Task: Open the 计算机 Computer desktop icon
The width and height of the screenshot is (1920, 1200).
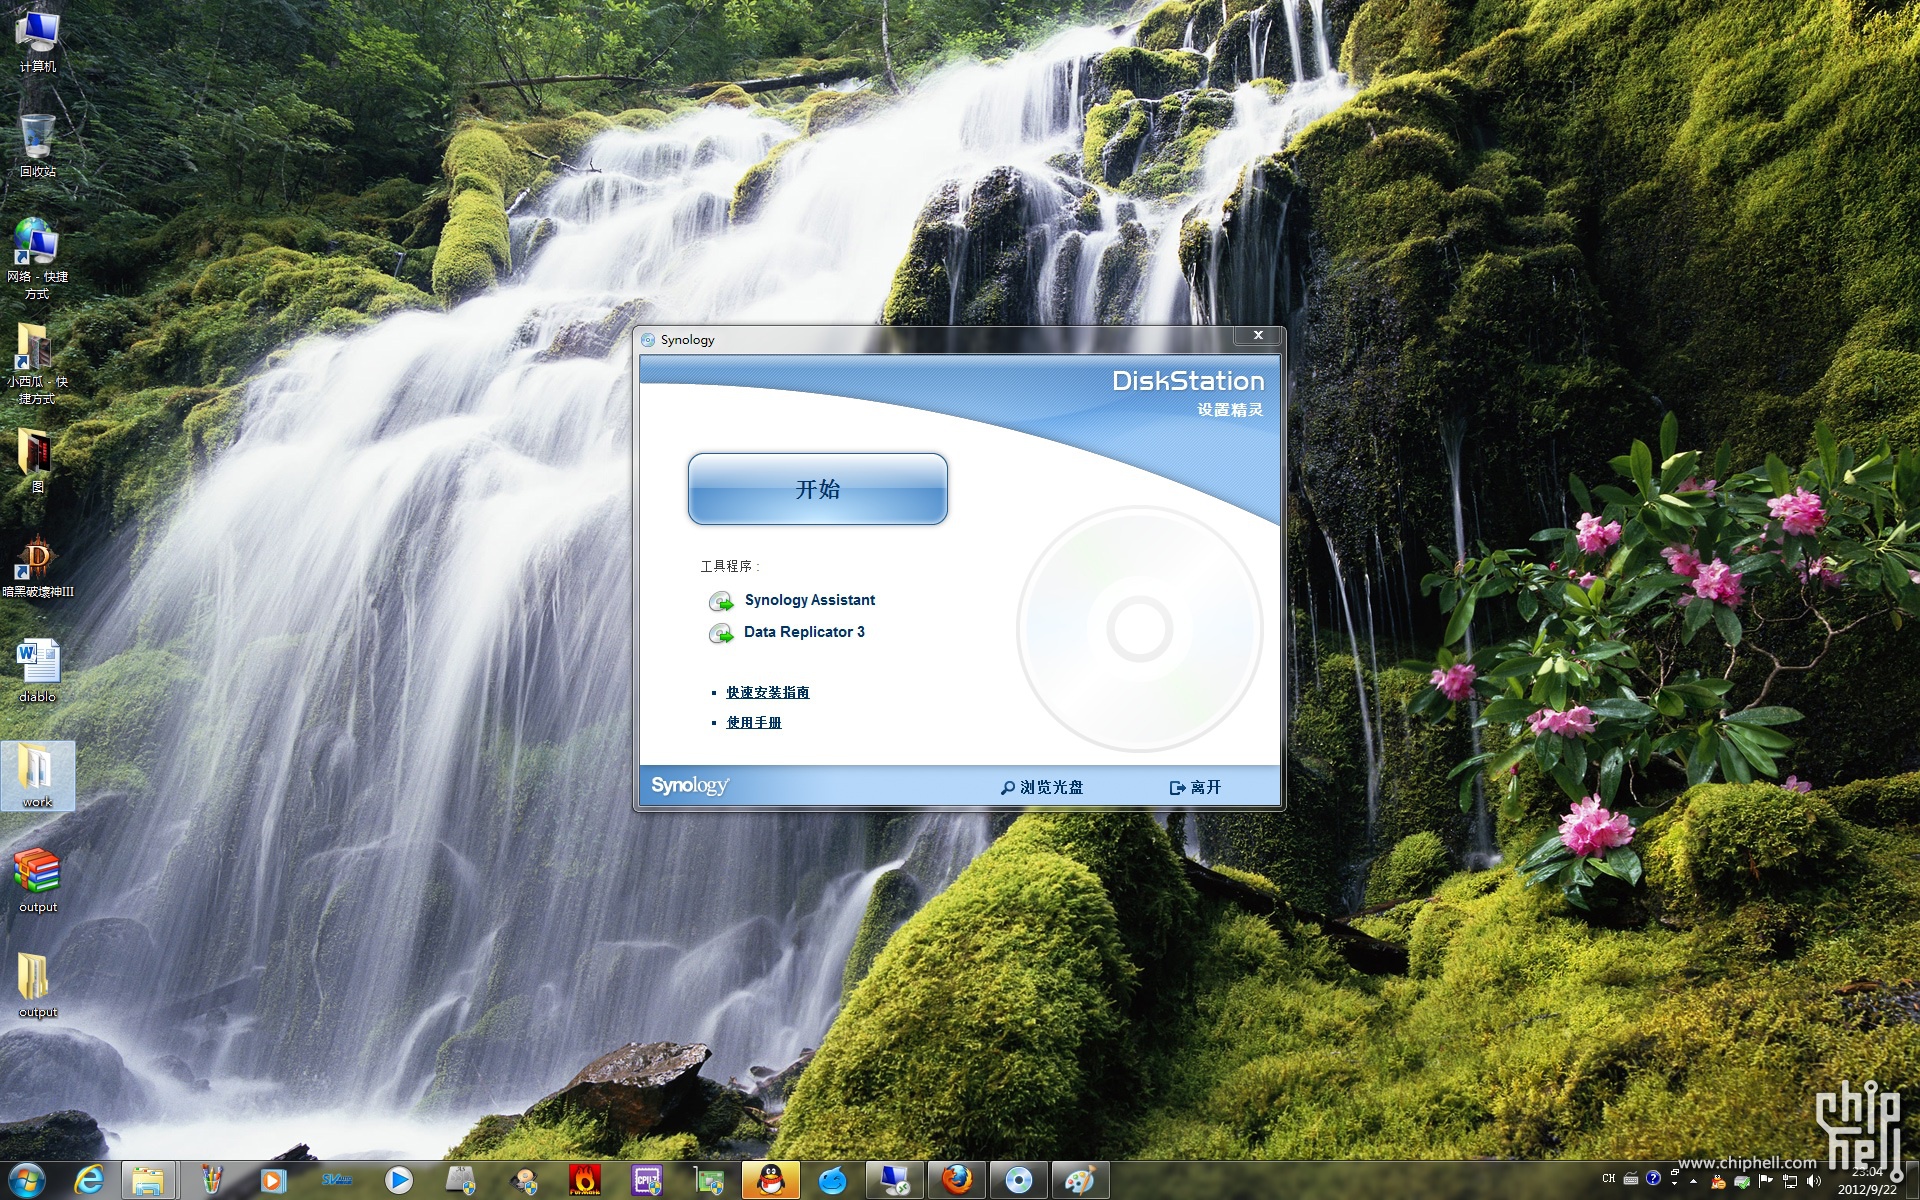Action: tap(38, 41)
